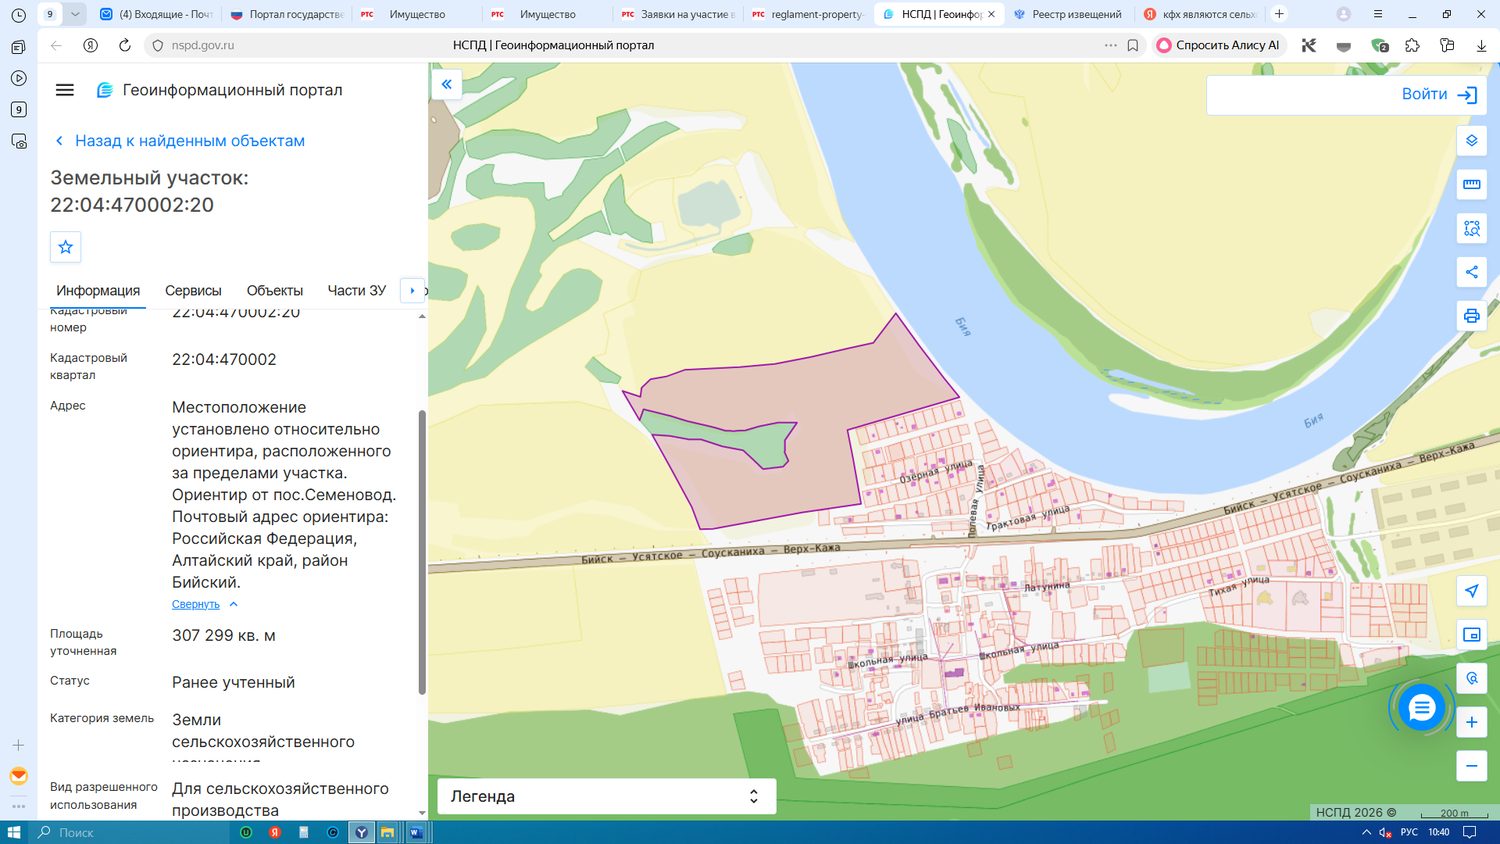
Task: Open the Части ЗУ tab
Action: point(357,290)
